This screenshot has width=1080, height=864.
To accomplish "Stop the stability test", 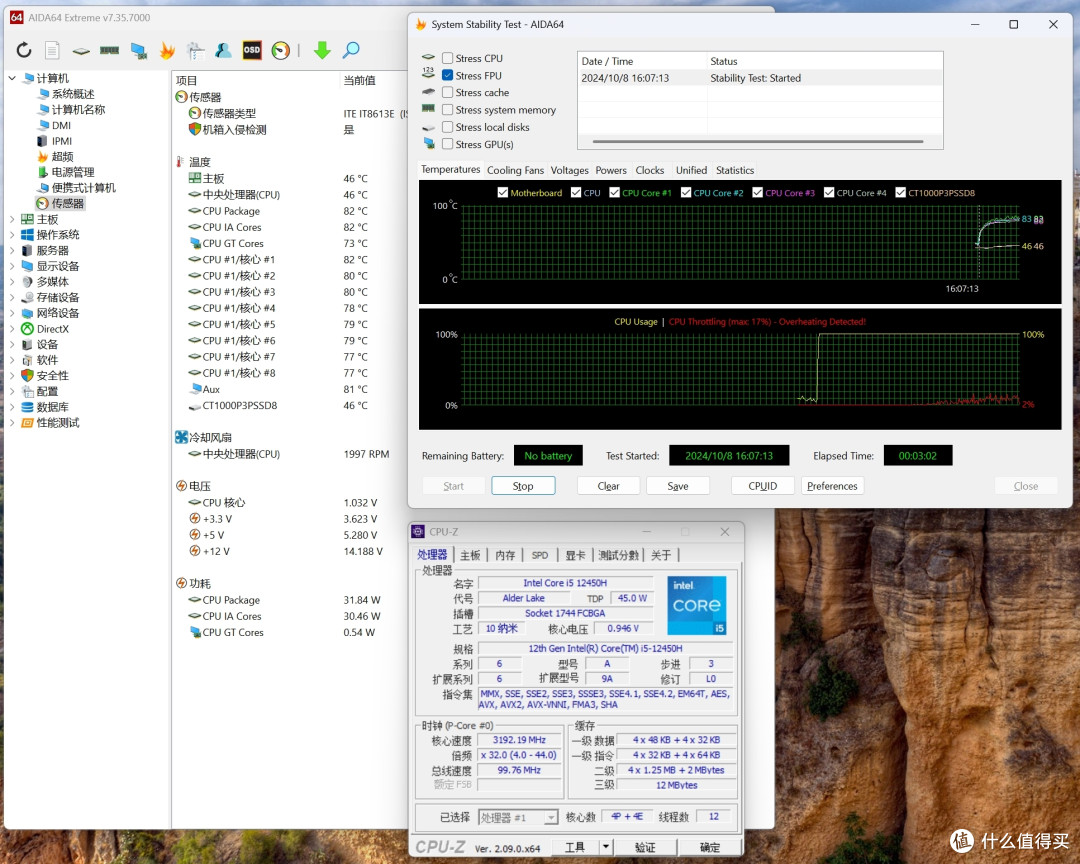I will point(523,486).
